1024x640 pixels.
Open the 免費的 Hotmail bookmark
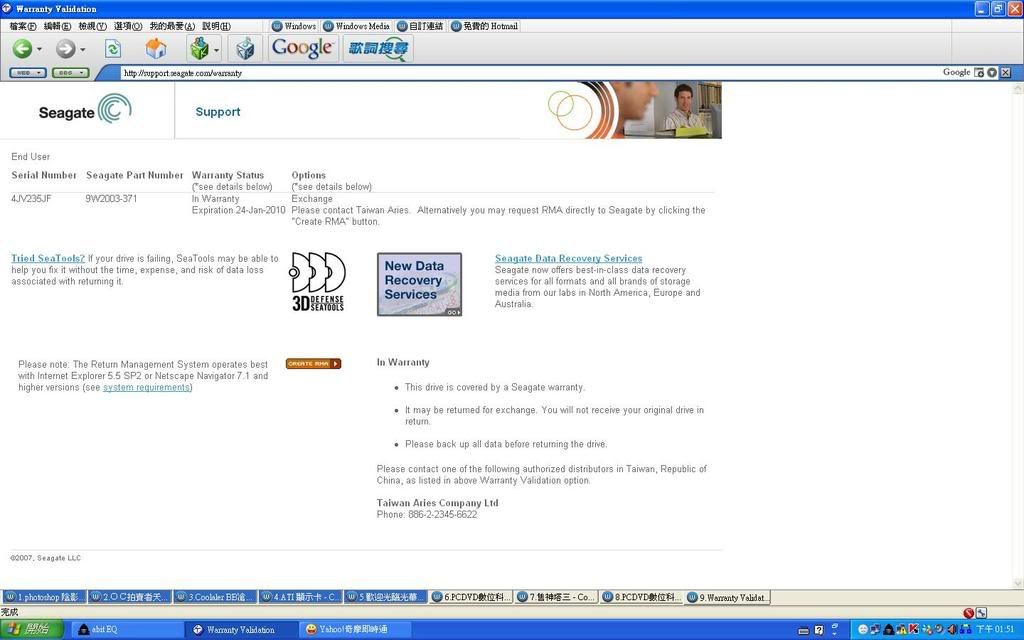tap(484, 26)
